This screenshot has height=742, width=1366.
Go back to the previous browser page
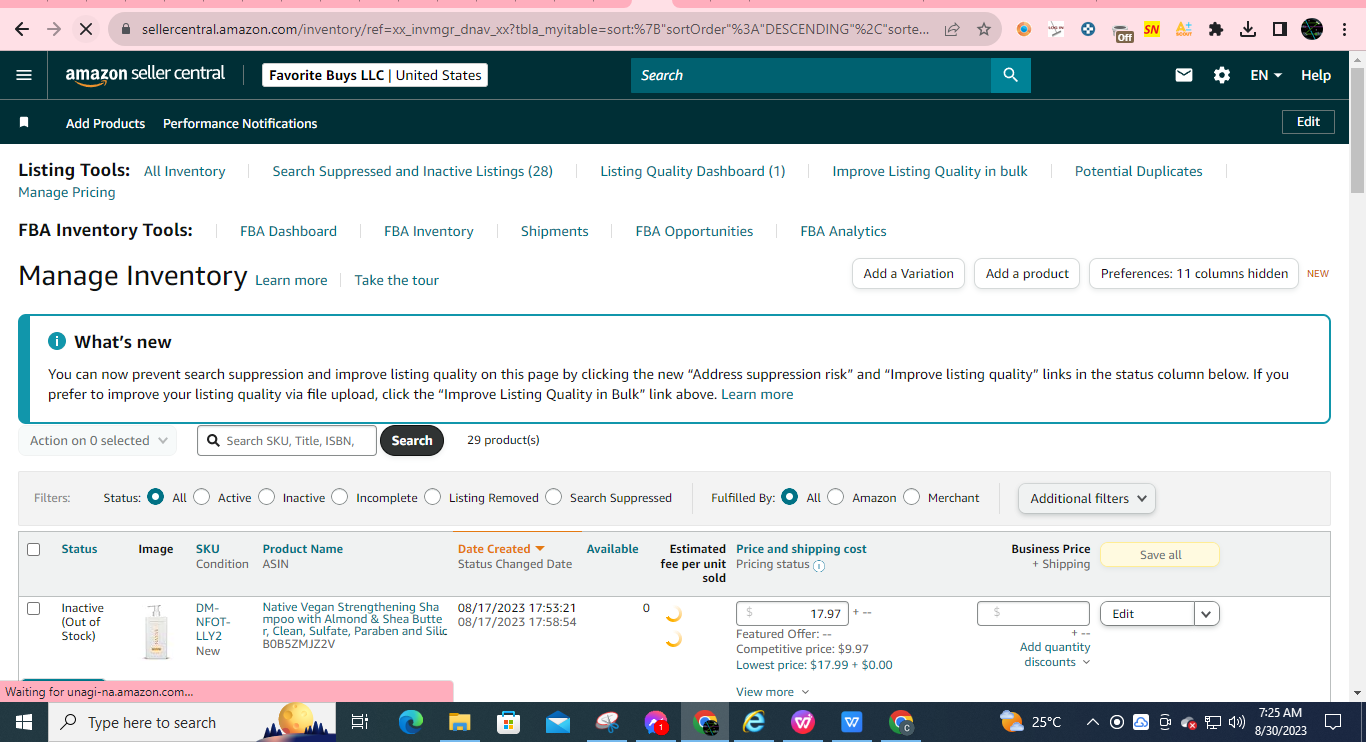[22, 29]
